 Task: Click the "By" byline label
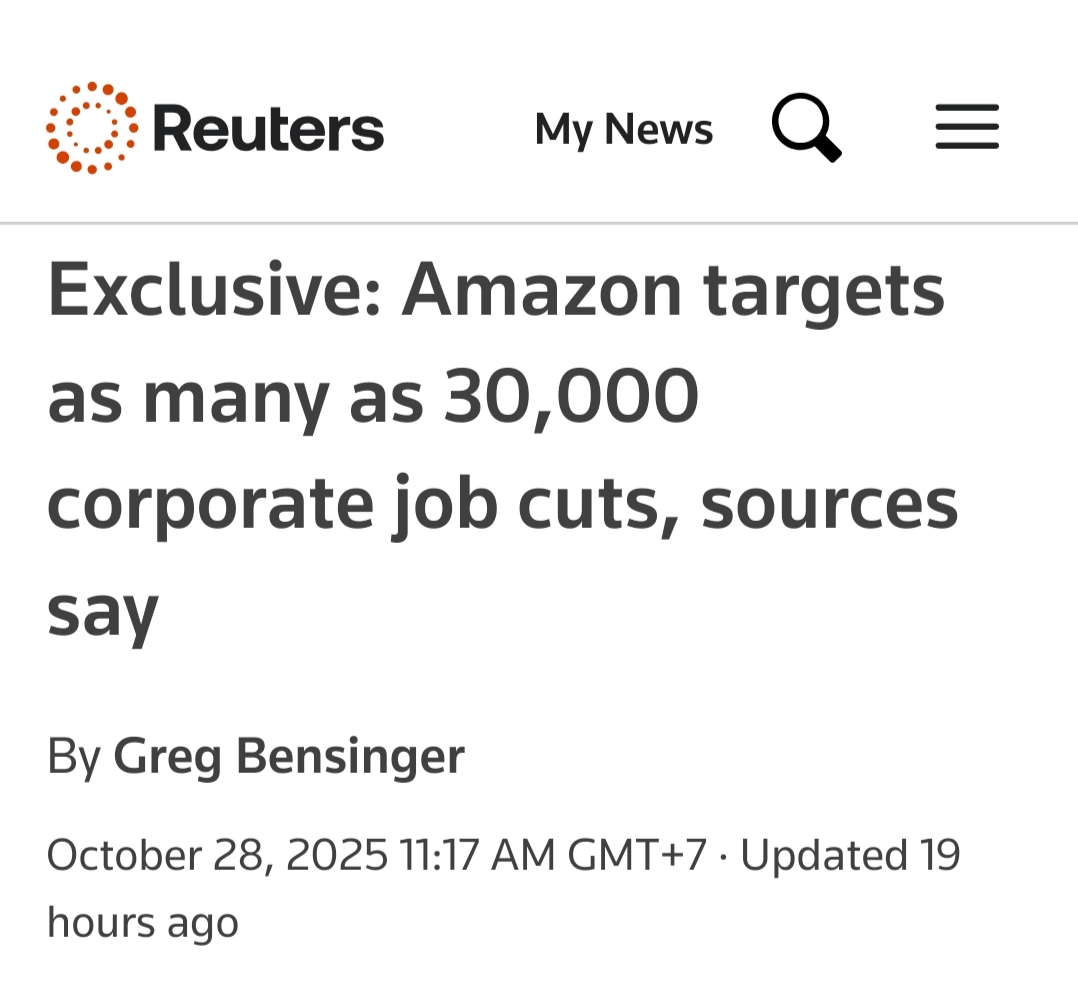[x=73, y=756]
